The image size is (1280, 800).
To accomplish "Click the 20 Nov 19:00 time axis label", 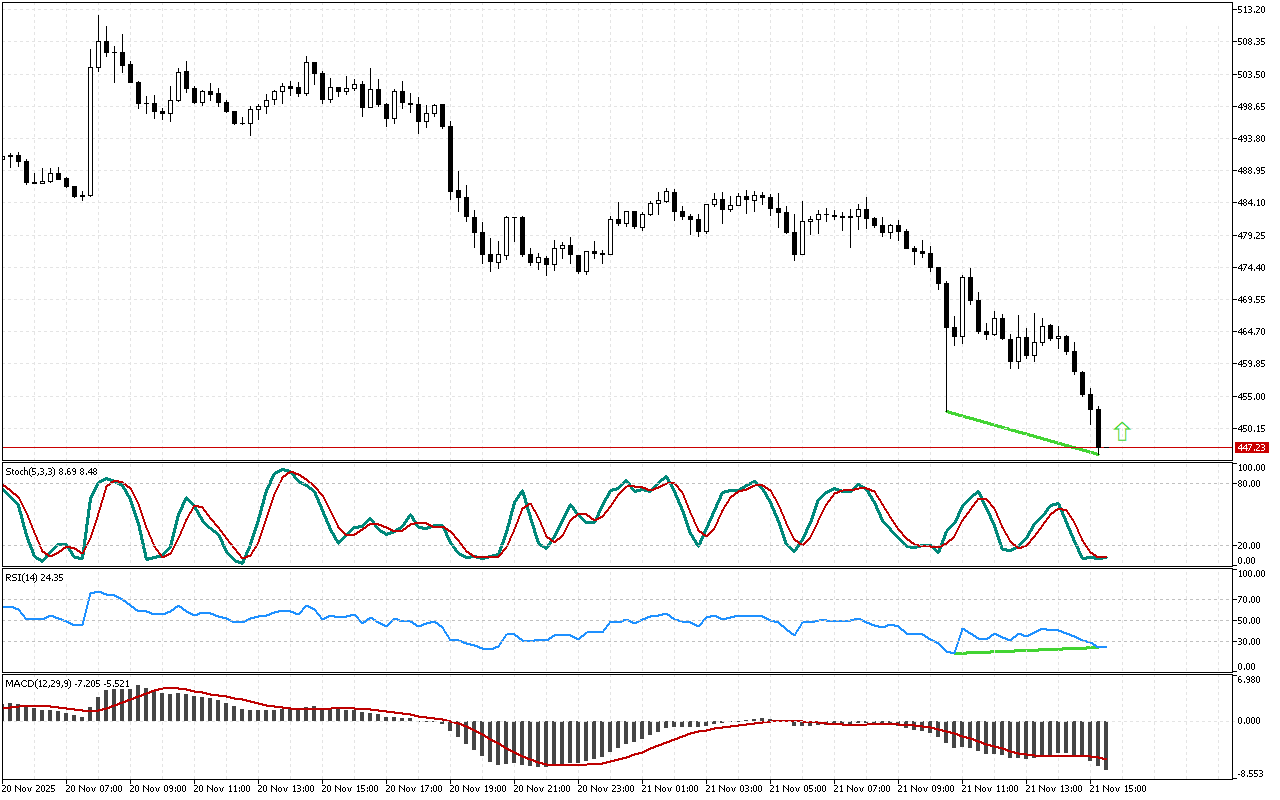I will (x=479, y=788).
